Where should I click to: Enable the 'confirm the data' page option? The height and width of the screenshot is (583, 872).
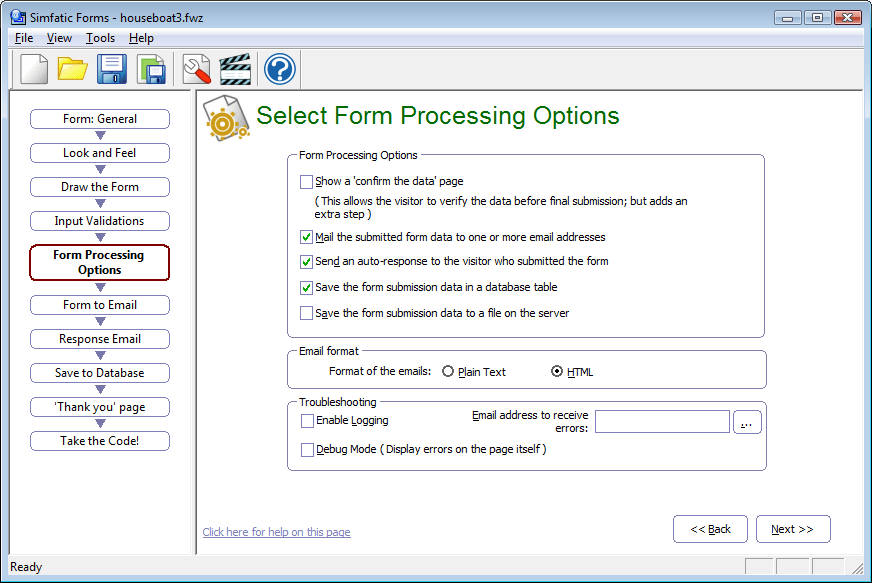[307, 180]
